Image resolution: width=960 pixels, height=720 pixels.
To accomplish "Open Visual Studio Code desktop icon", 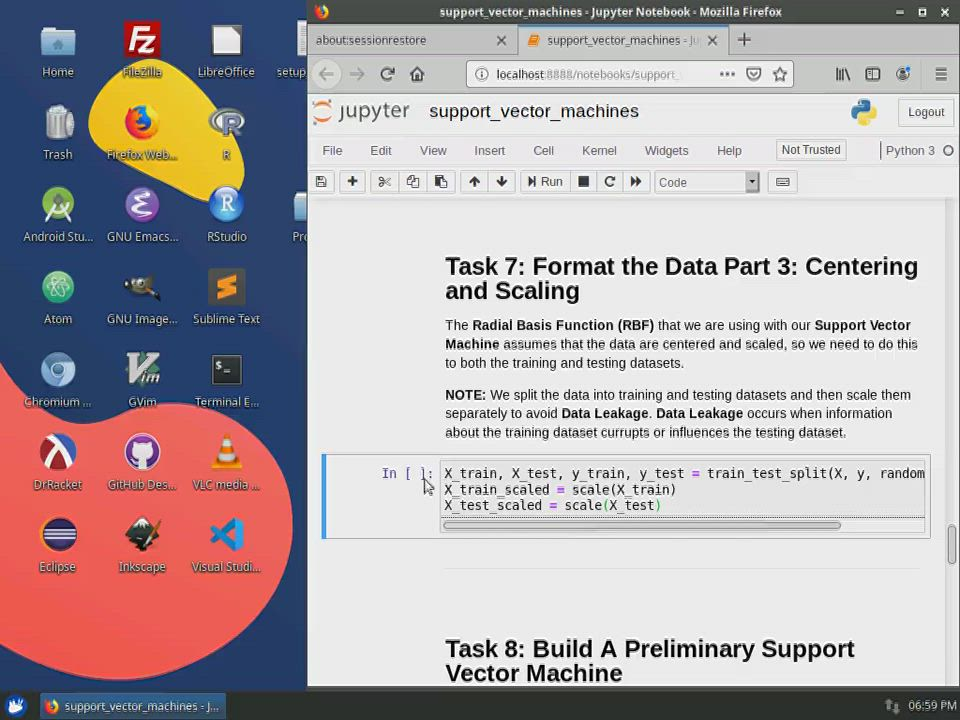I will point(227,545).
